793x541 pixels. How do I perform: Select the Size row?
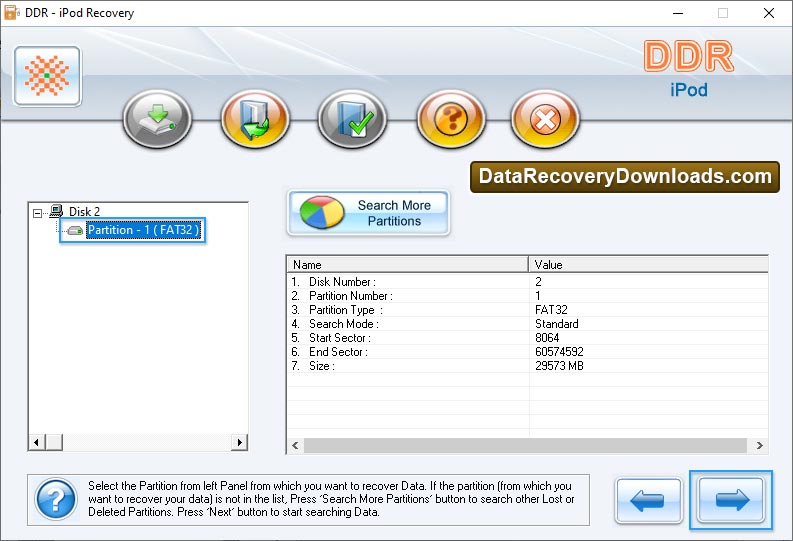[x=527, y=366]
